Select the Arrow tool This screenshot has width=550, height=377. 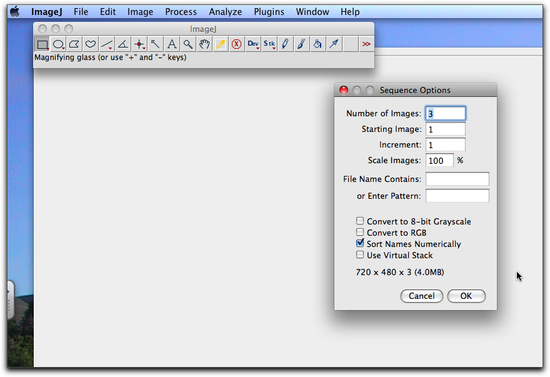coord(334,44)
